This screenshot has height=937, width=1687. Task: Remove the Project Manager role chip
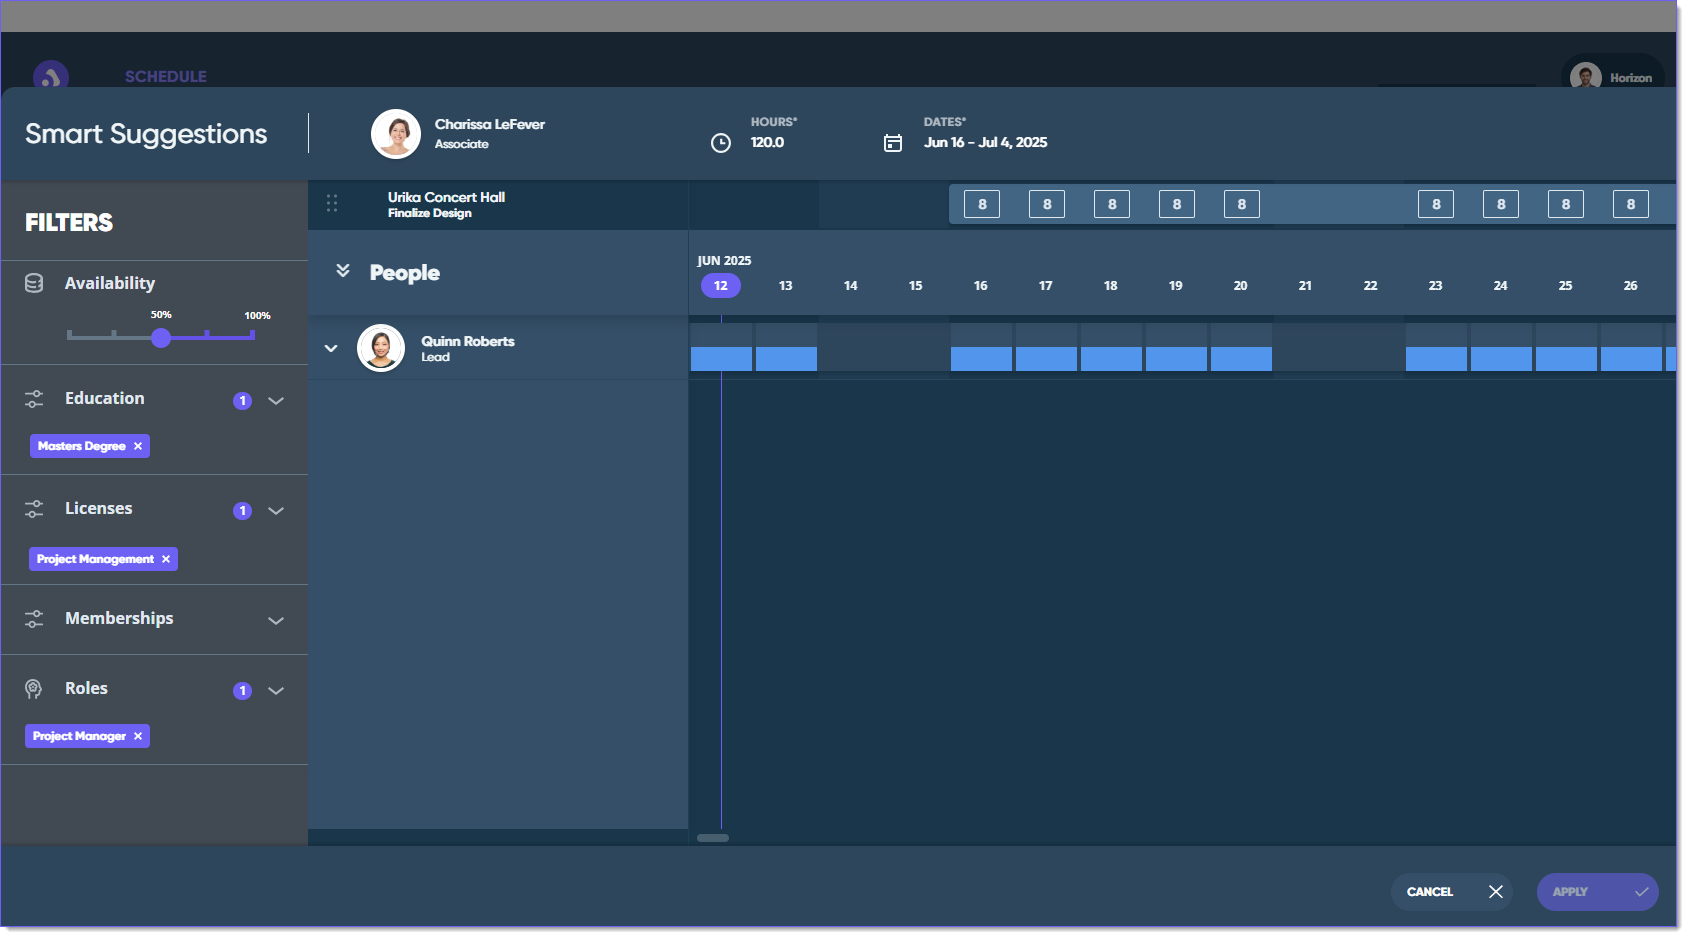click(138, 736)
